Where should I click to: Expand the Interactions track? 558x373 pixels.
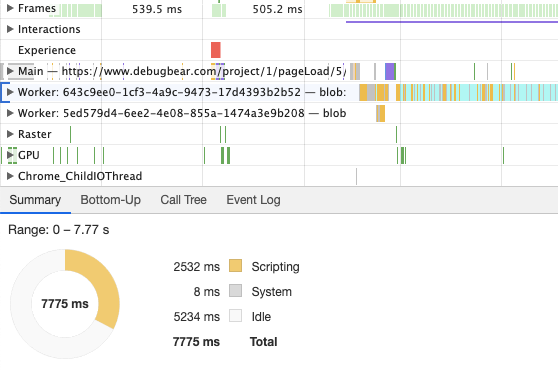(10, 29)
